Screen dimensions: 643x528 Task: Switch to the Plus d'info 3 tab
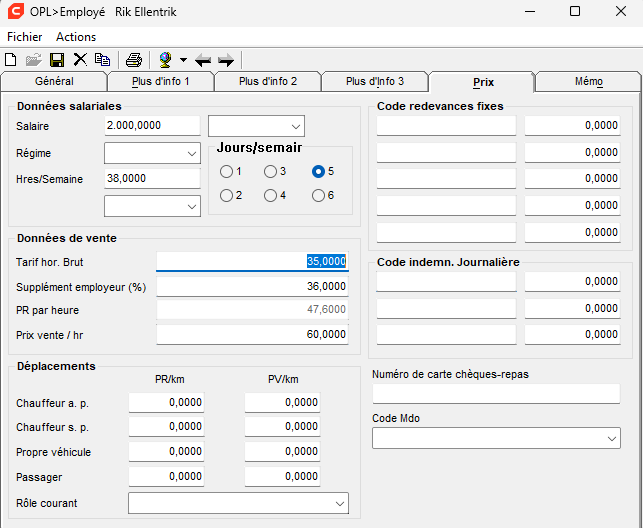pyautogui.click(x=375, y=81)
